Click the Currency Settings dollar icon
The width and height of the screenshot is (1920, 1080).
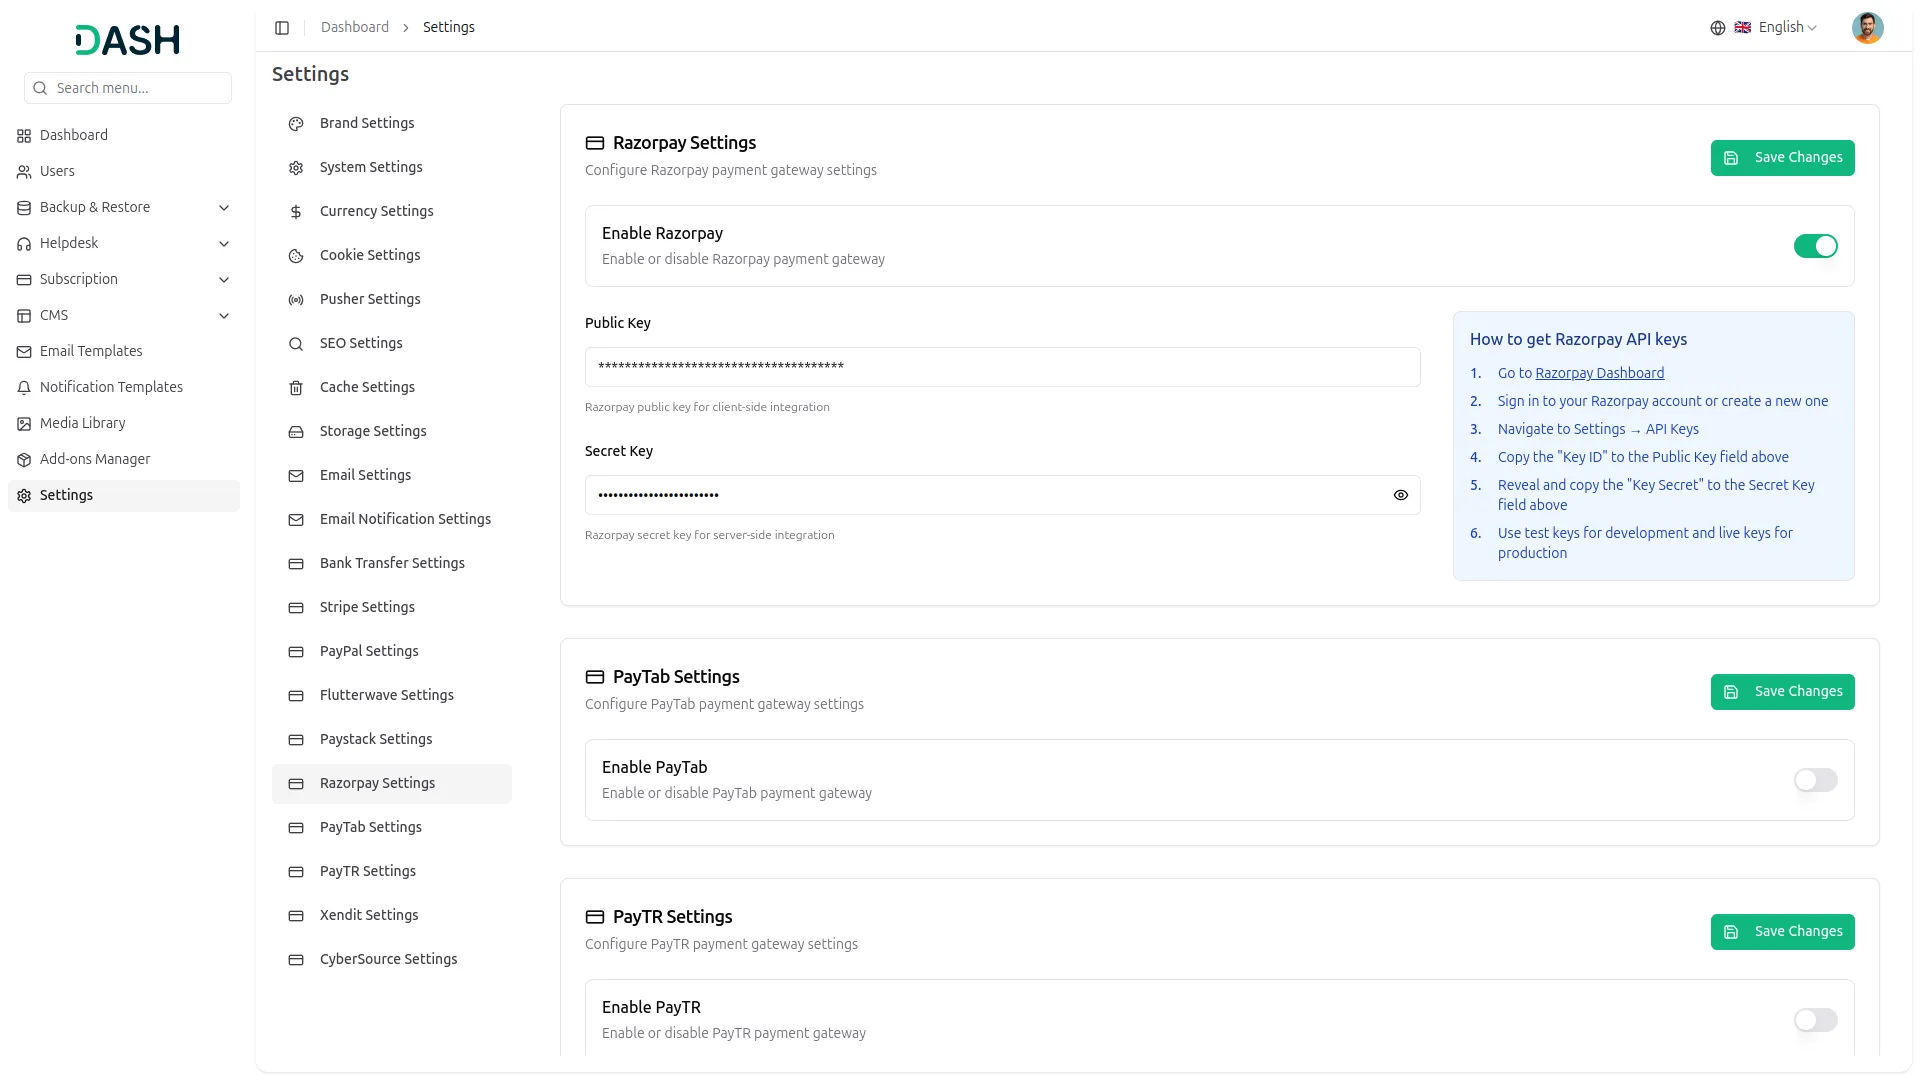click(x=296, y=212)
